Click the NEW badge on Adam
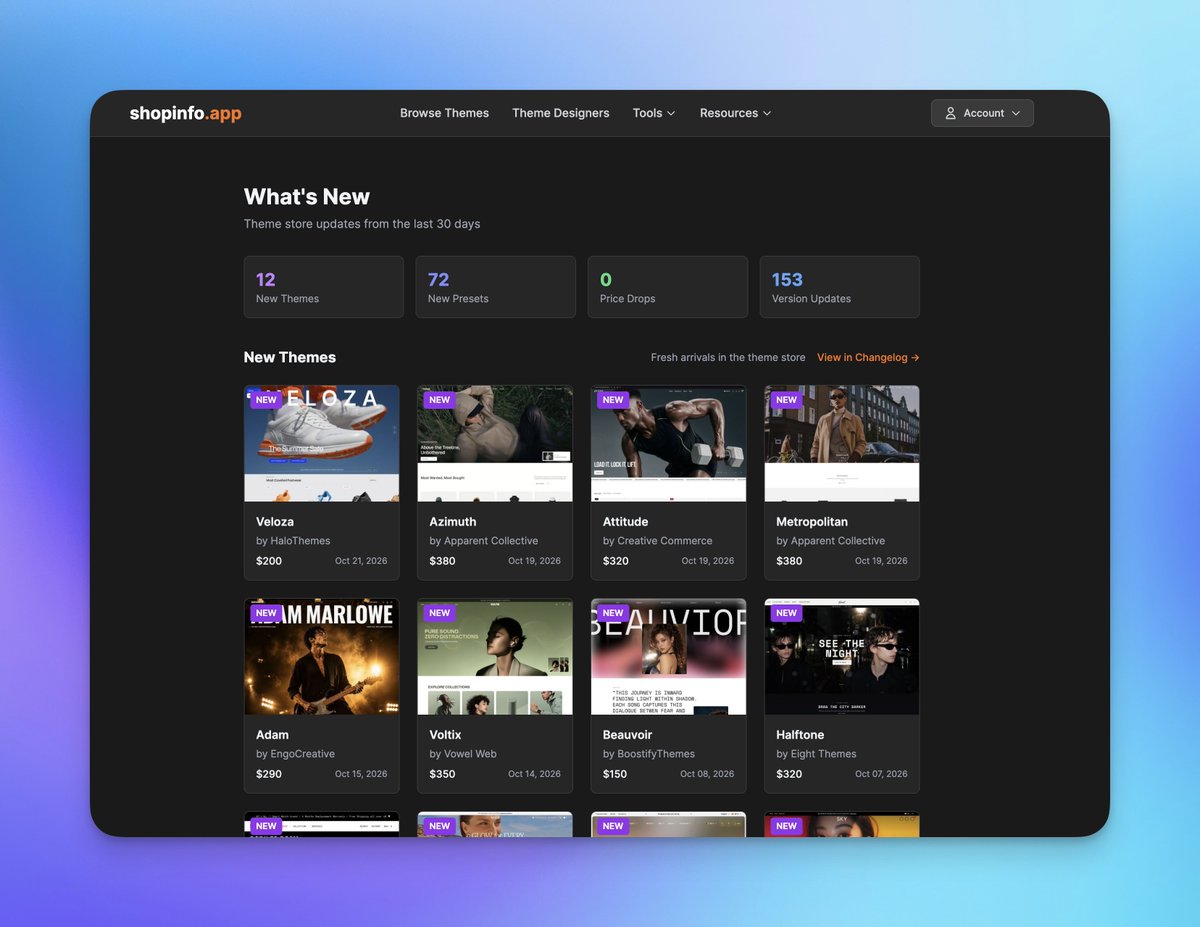 [x=266, y=613]
